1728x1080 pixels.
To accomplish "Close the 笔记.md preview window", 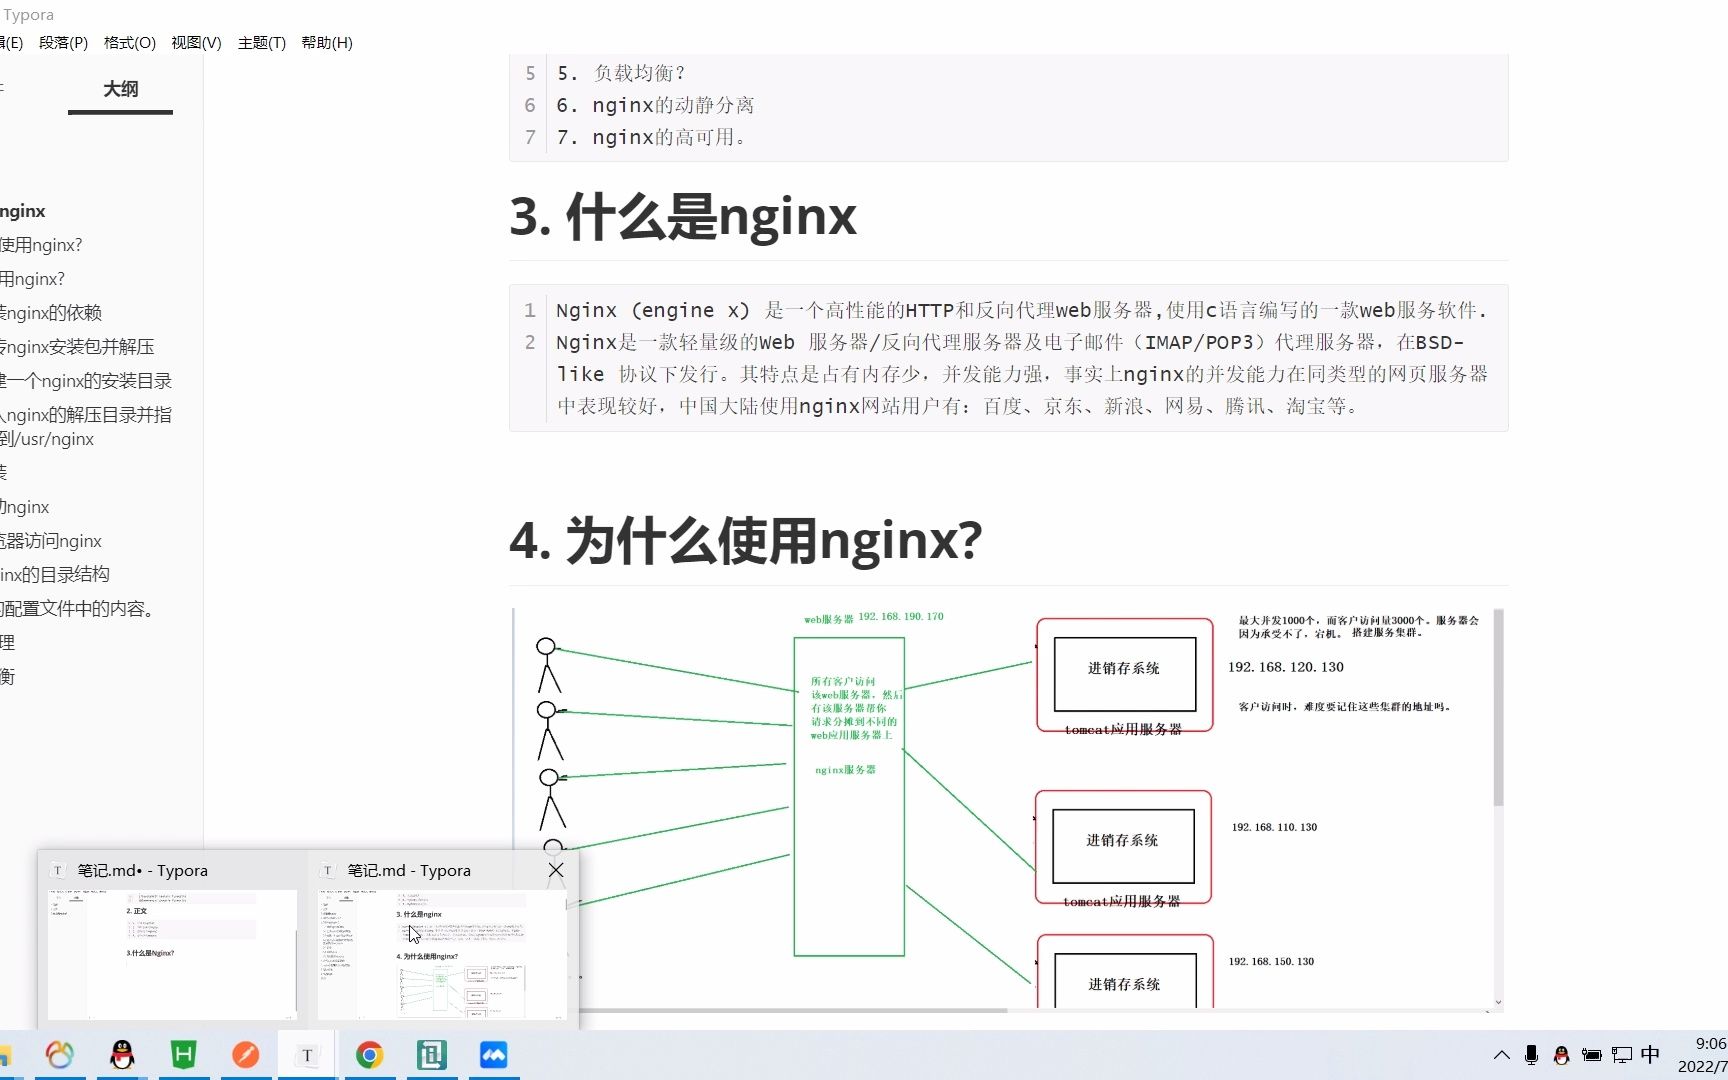I will (x=556, y=870).
